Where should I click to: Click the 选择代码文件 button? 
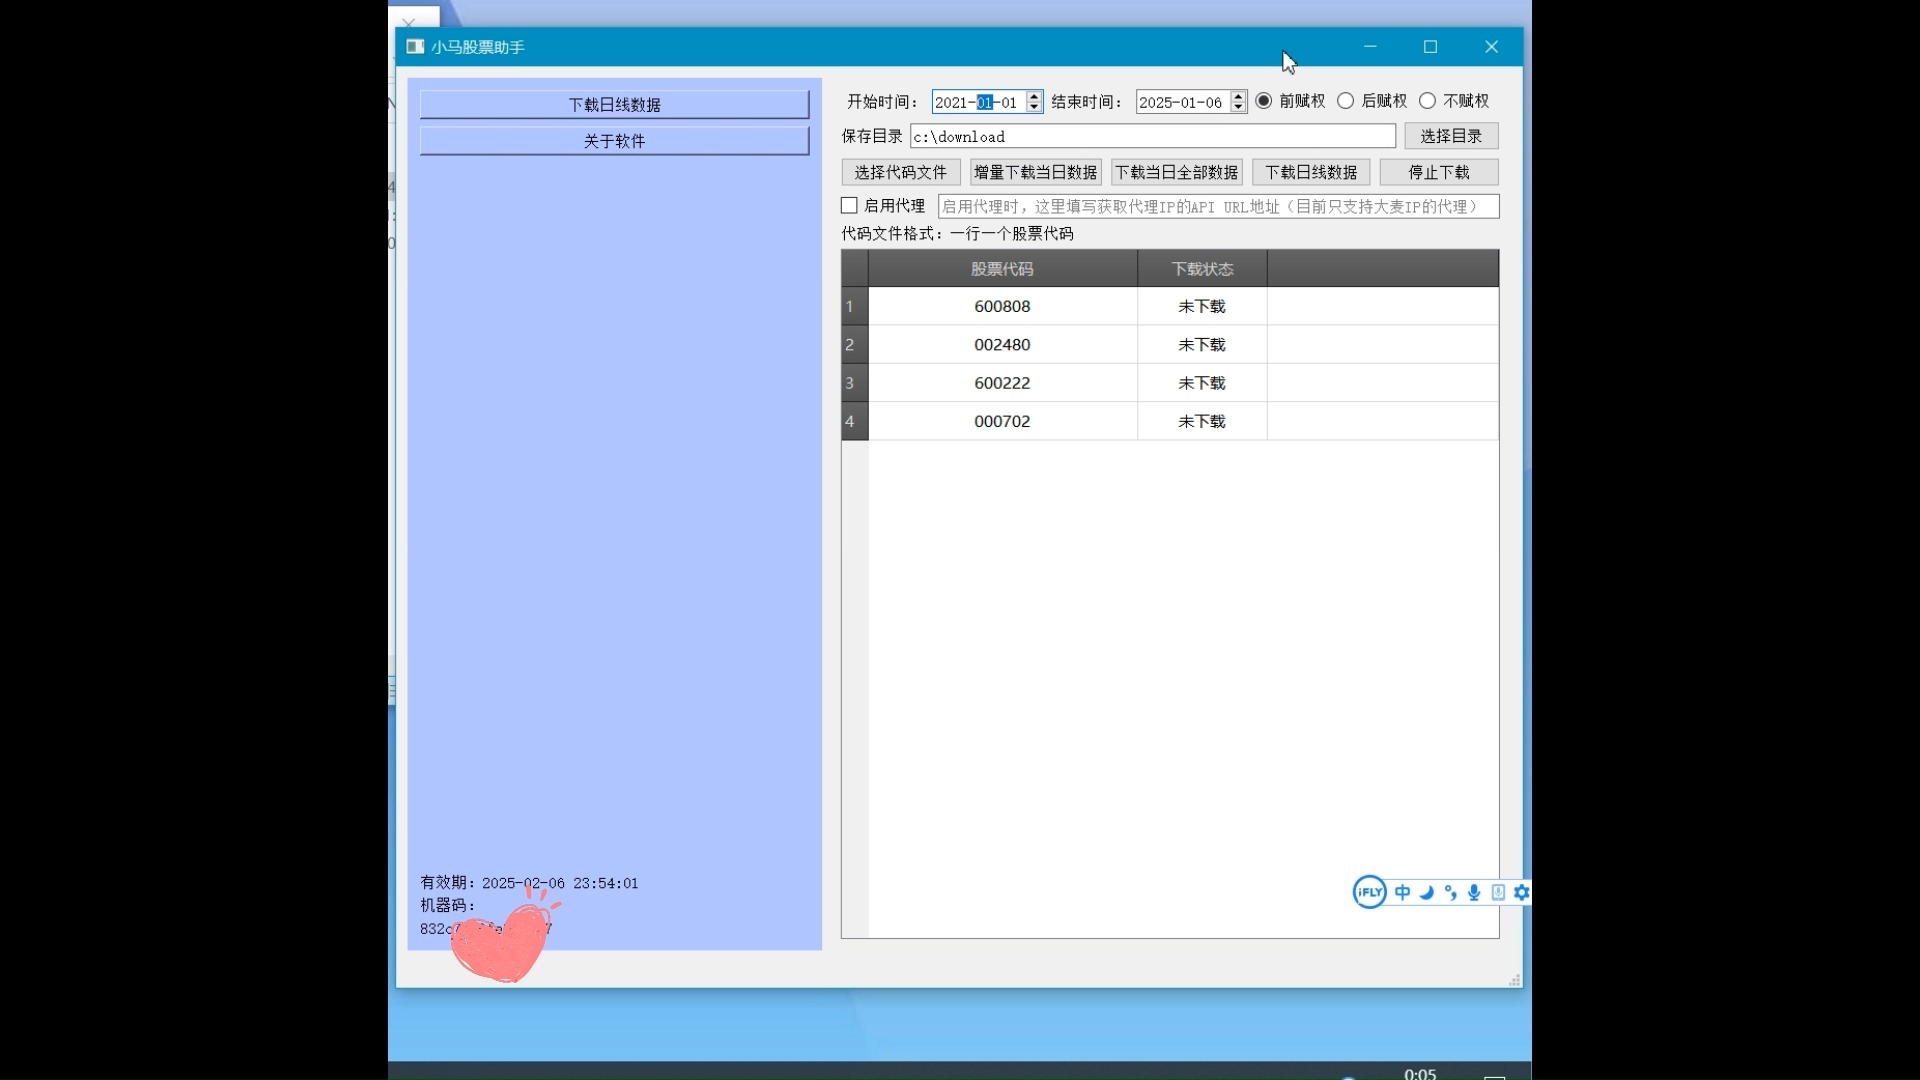tap(900, 172)
